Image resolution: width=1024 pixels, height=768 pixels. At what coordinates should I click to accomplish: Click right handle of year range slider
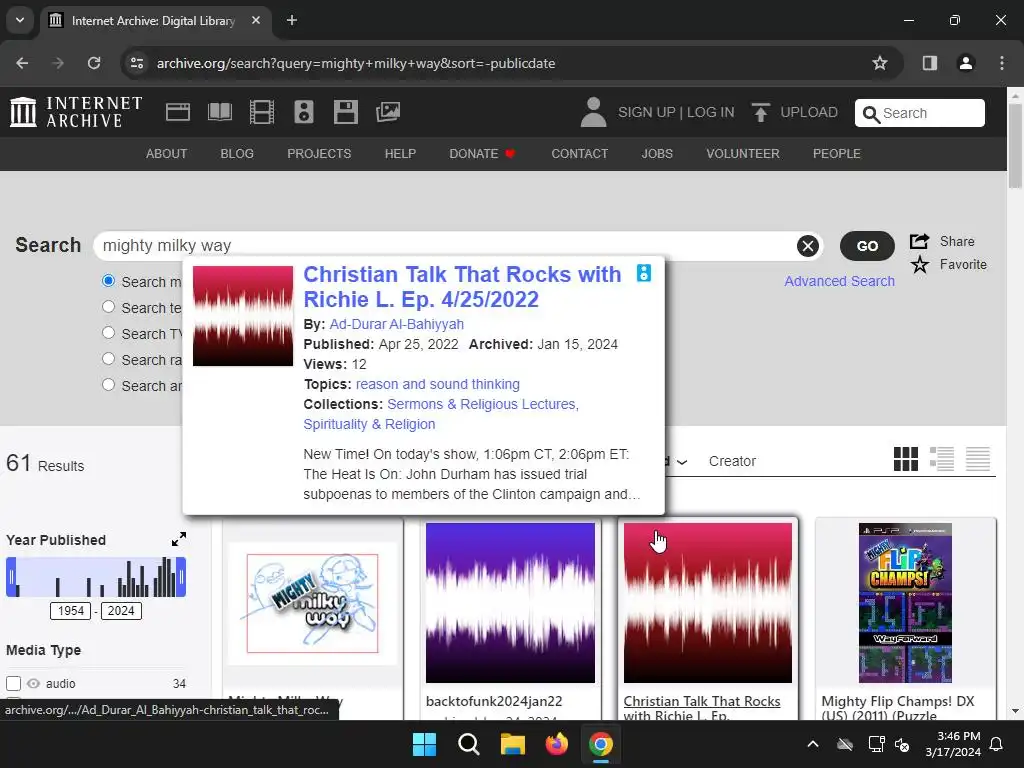181,577
